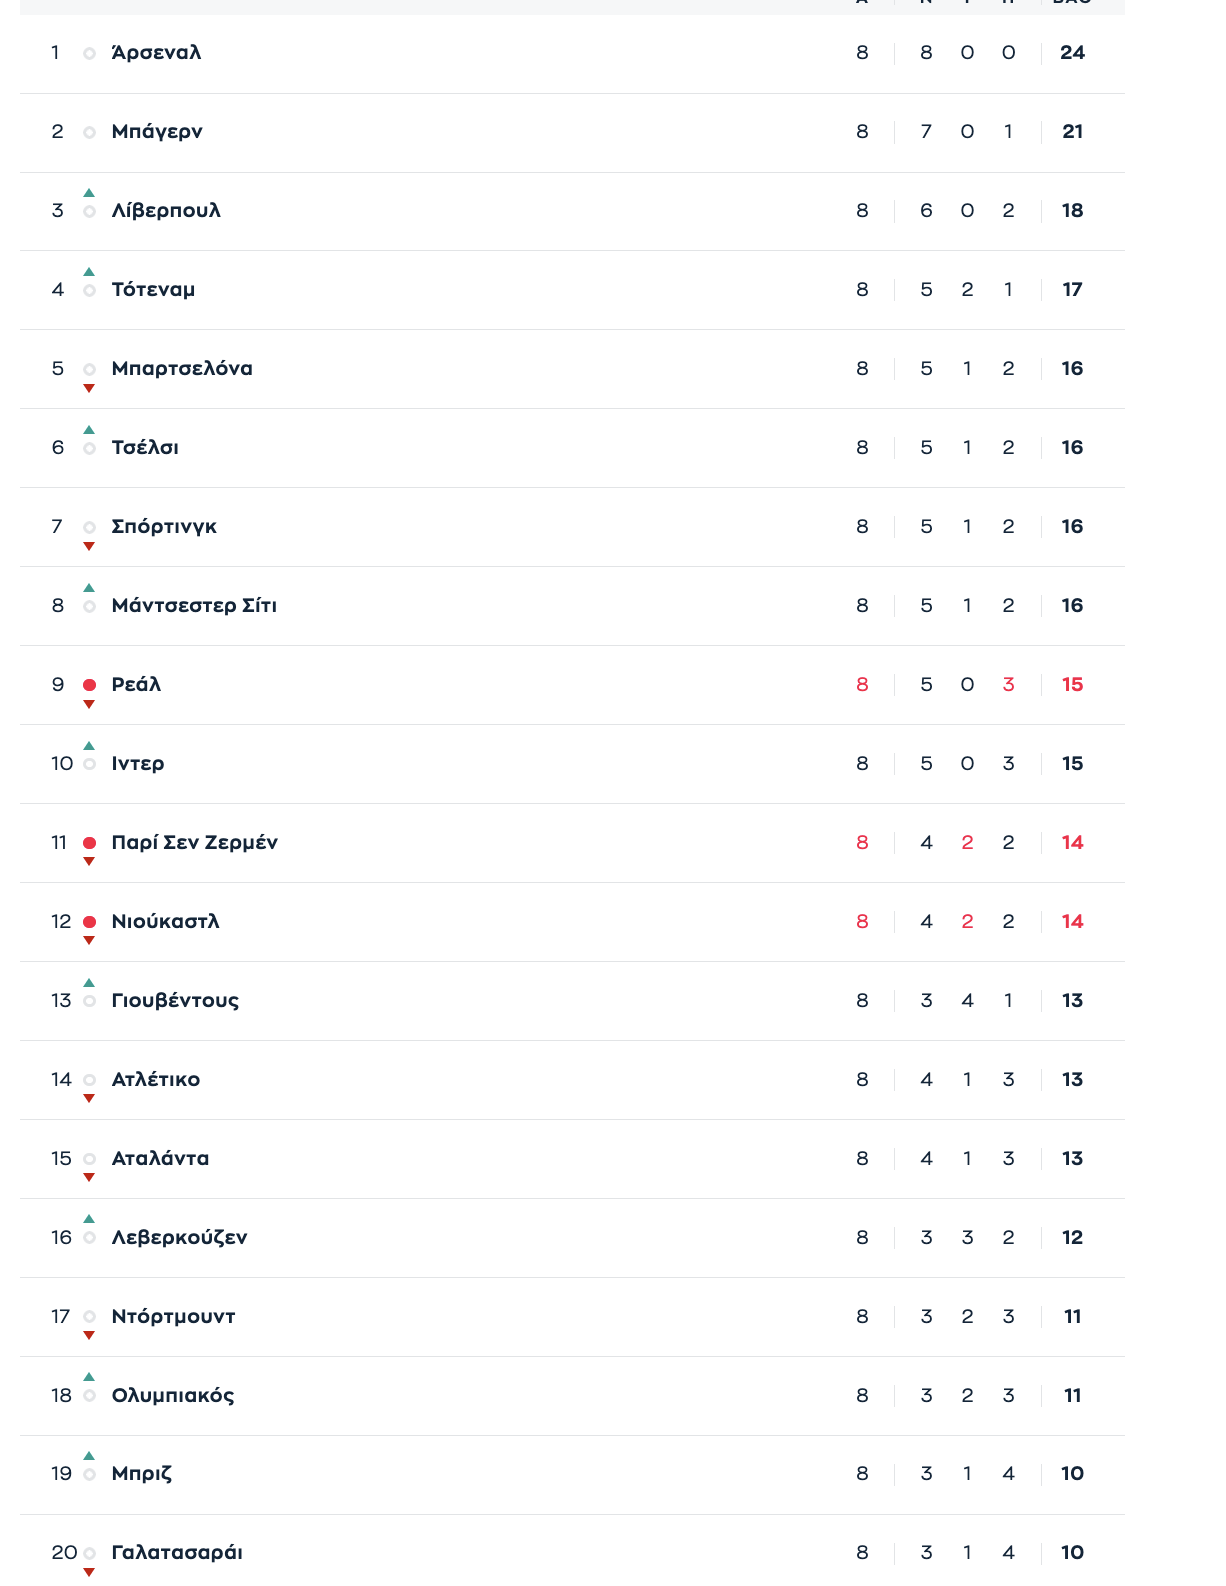The image size is (1226, 1586).
Task: Click the green up arrow next to Λίβερπουλ
Action: point(89,193)
